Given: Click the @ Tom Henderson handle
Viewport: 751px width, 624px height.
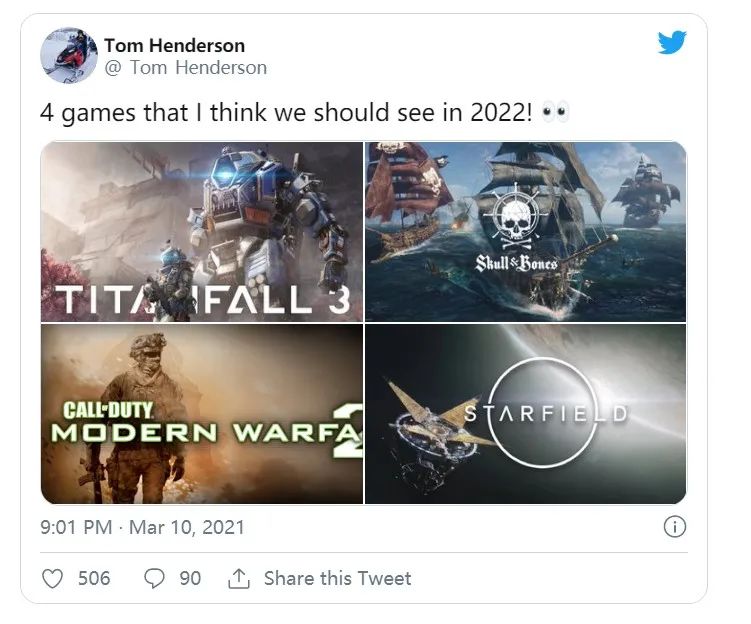Looking at the screenshot, I should point(186,68).
